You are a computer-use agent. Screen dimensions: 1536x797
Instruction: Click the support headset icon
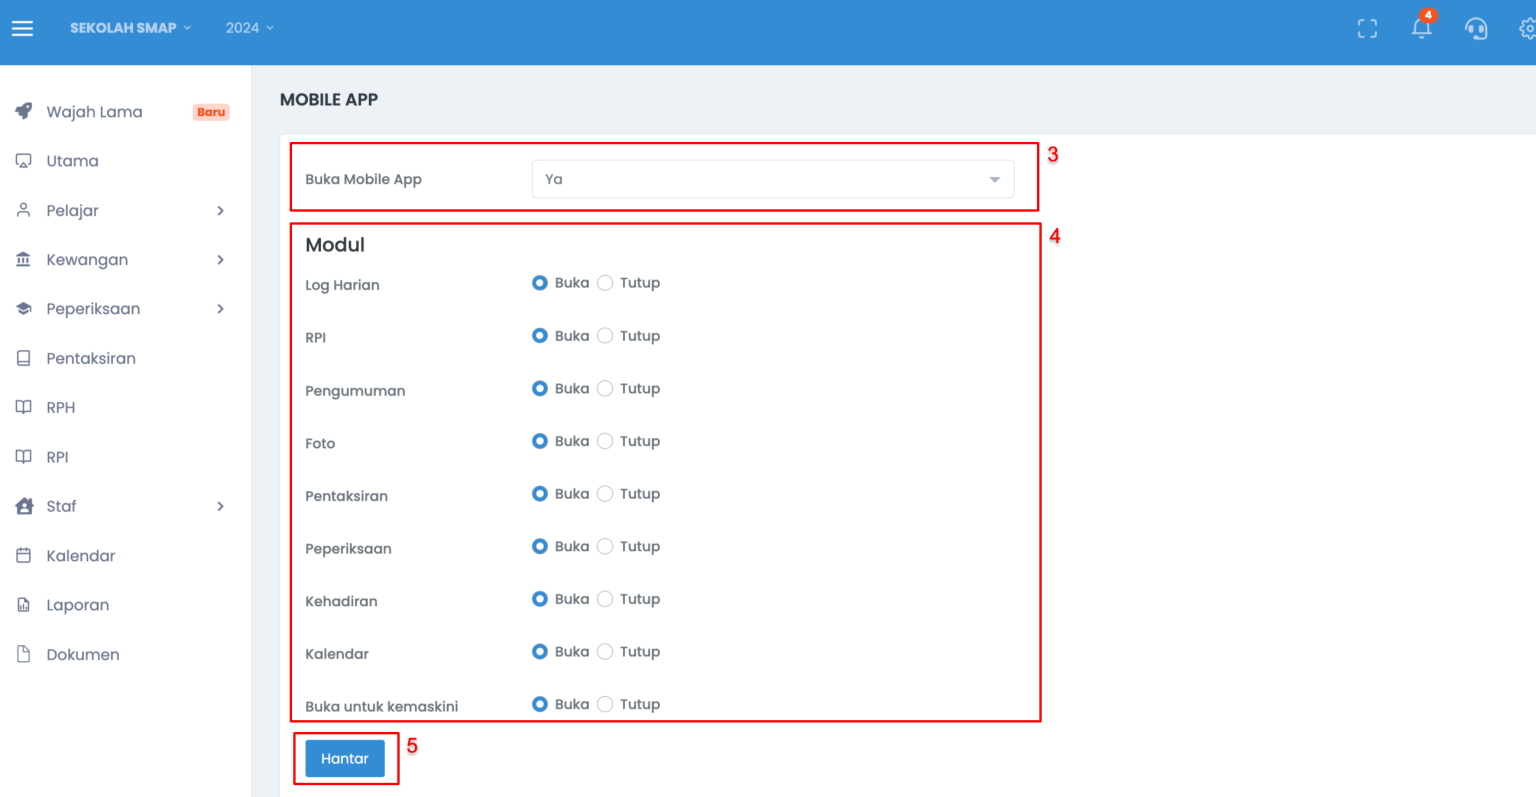[1475, 29]
